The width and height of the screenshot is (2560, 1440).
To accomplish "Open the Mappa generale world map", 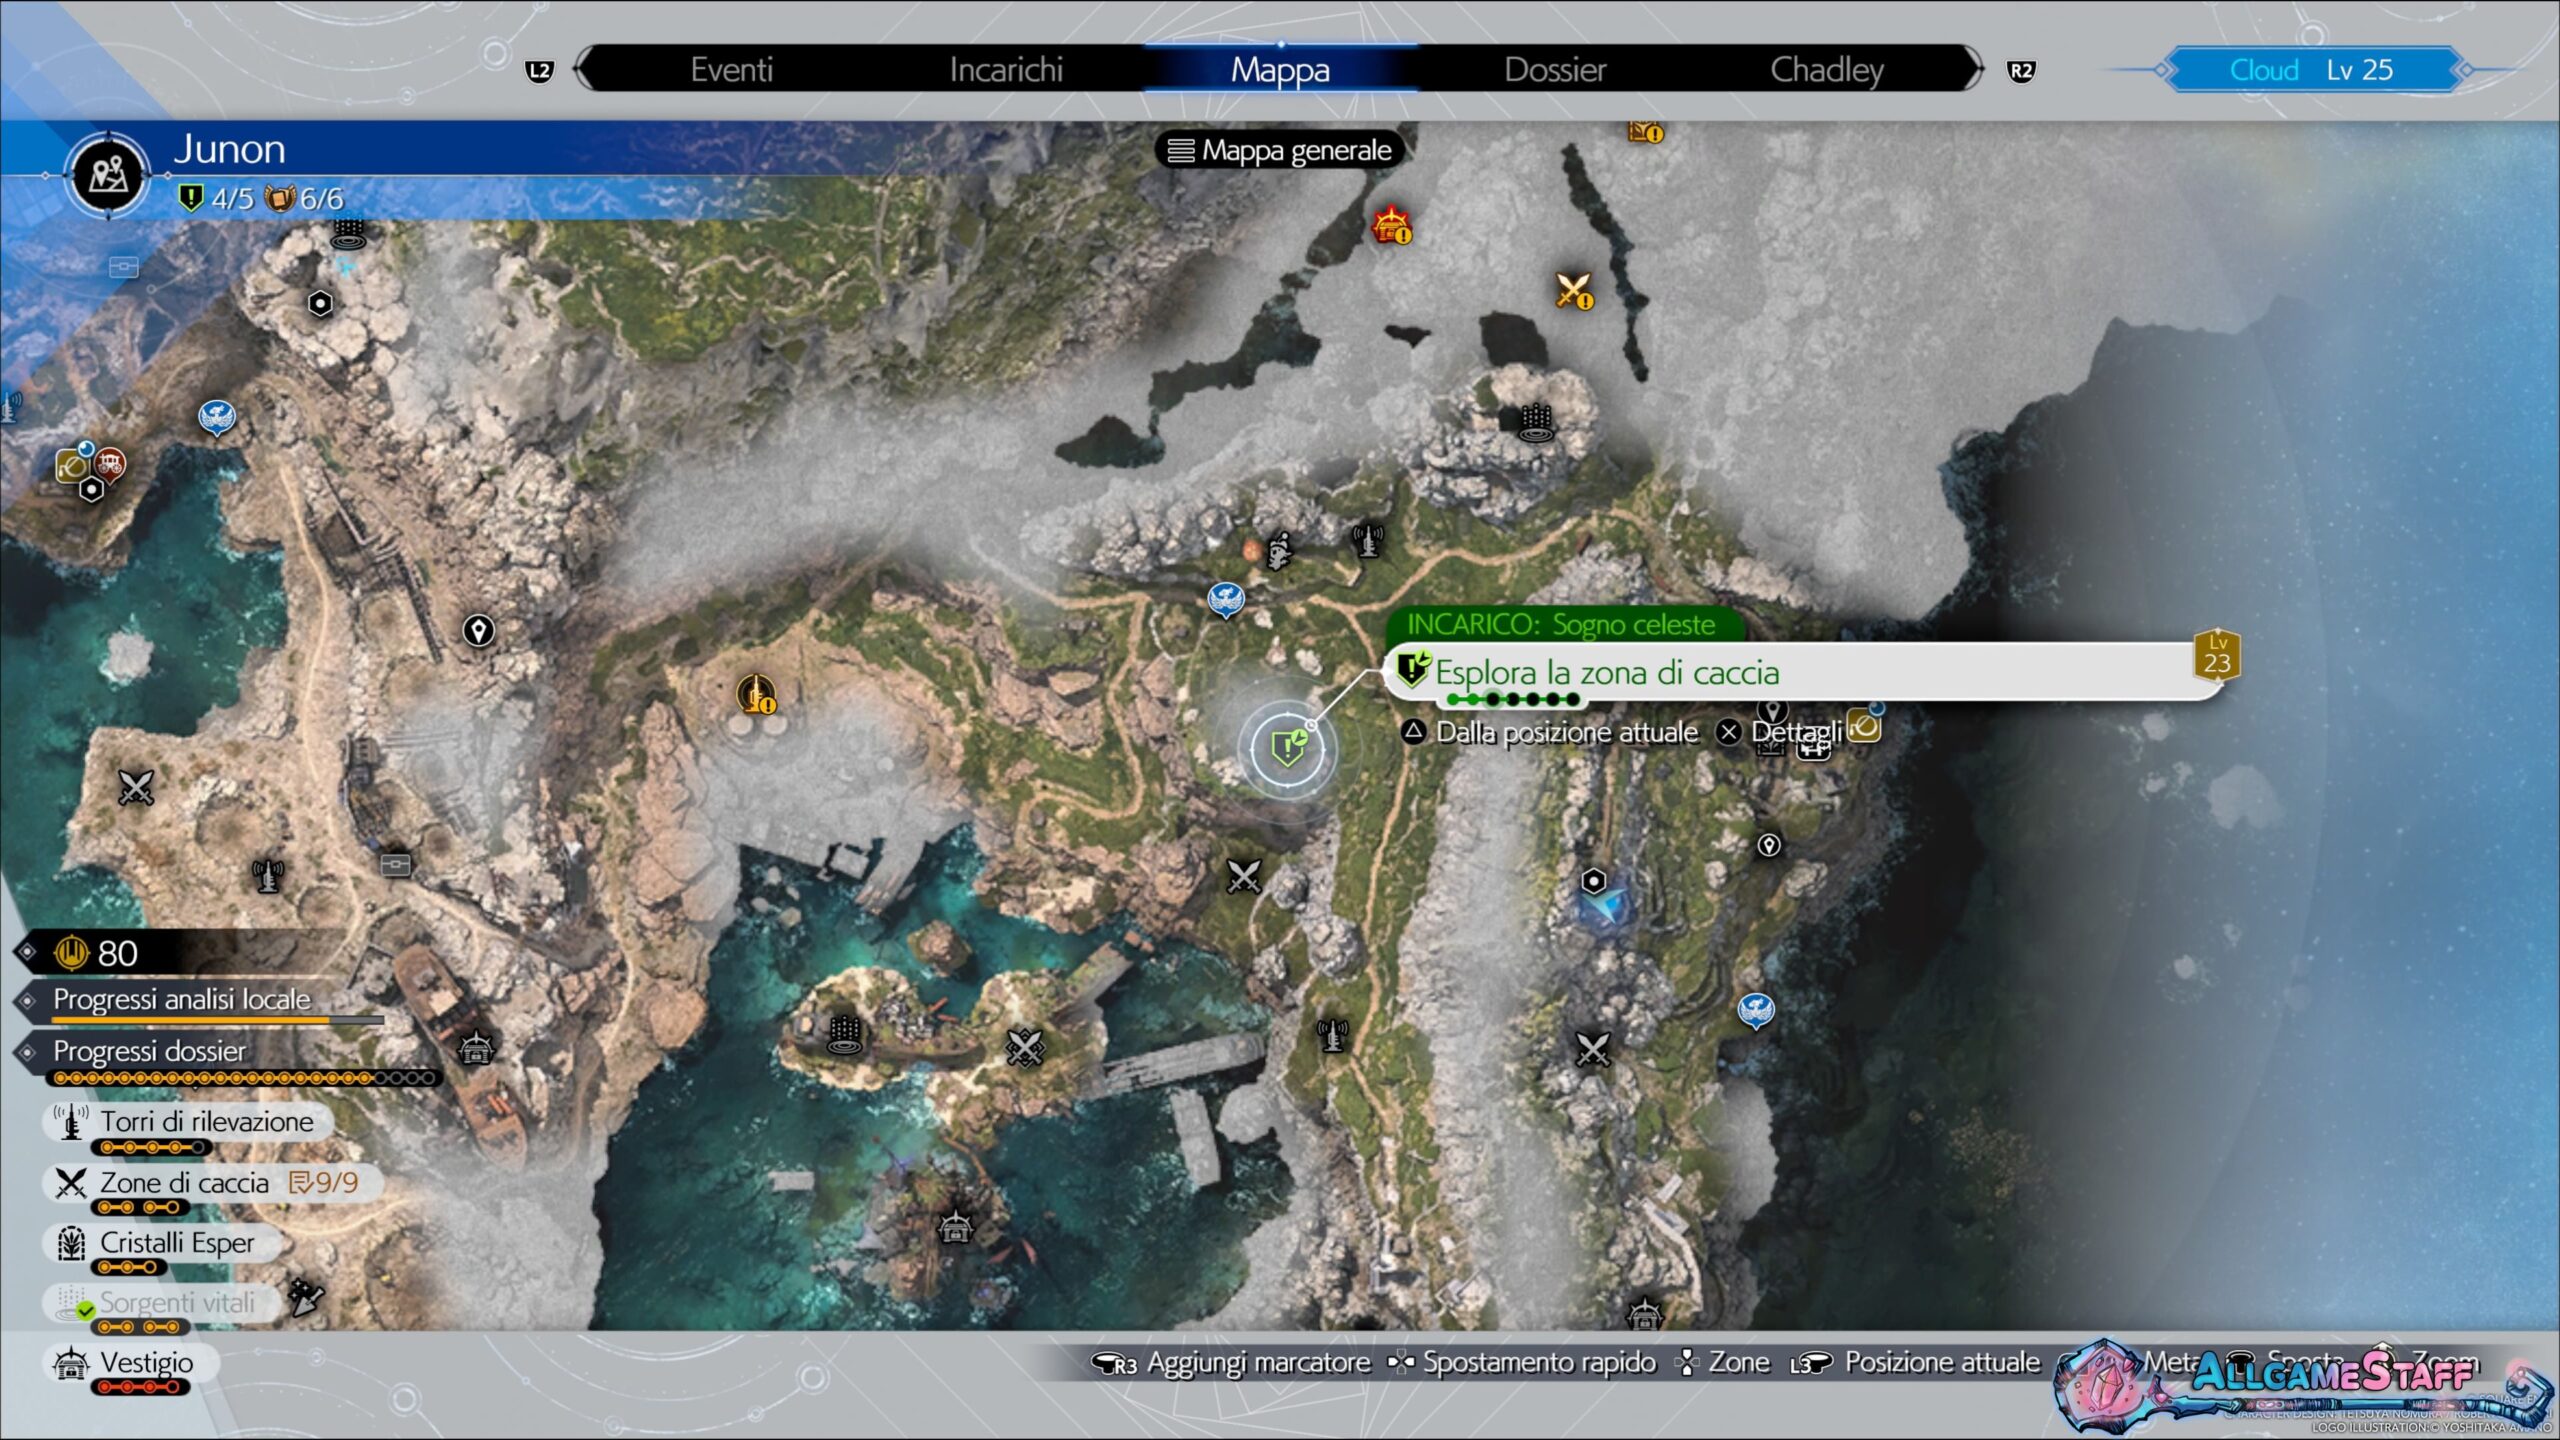I will coord(1280,151).
